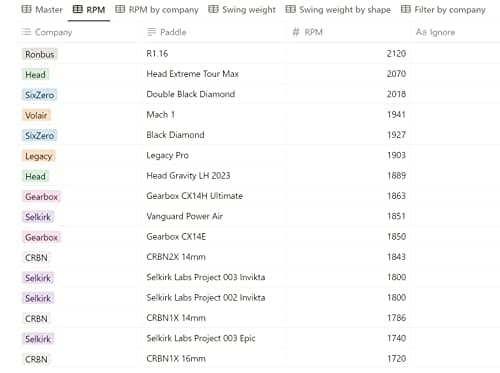The image size is (500, 373).
Task: Open the Company column header menu
Action: [x=79, y=32]
